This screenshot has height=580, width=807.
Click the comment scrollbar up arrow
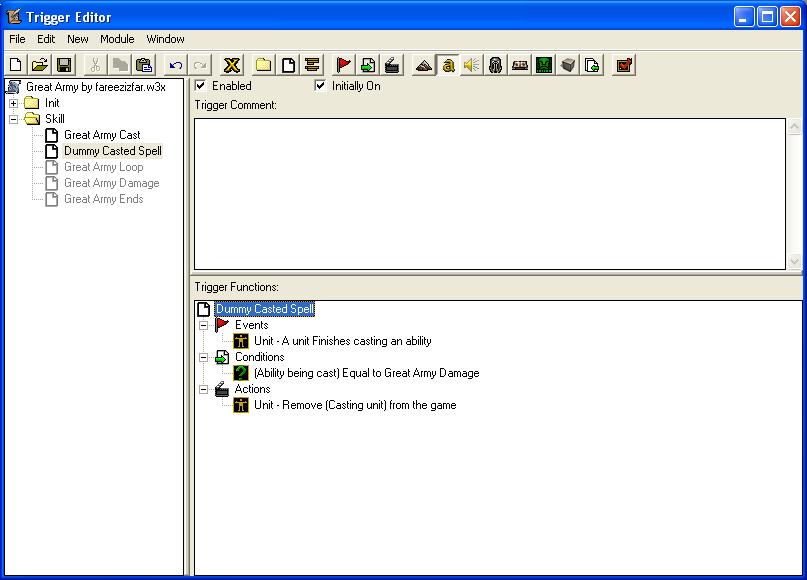[x=794, y=126]
